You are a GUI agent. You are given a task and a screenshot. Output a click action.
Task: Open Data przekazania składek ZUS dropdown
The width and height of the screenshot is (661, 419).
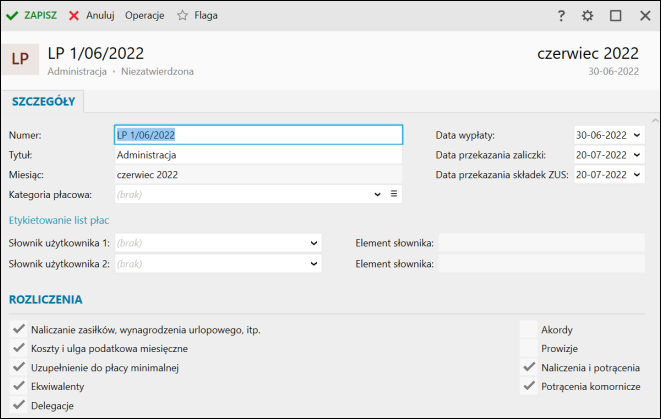point(638,174)
